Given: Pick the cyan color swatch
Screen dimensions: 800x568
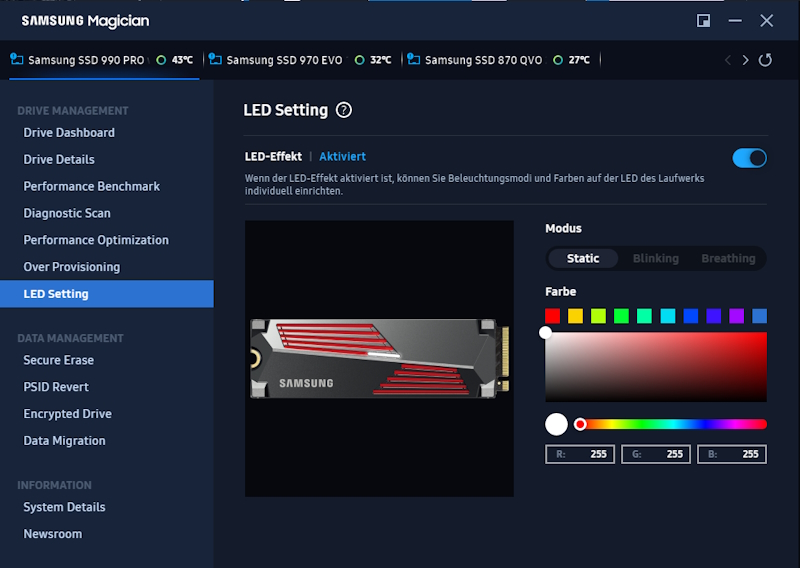Looking at the screenshot, I should (668, 316).
